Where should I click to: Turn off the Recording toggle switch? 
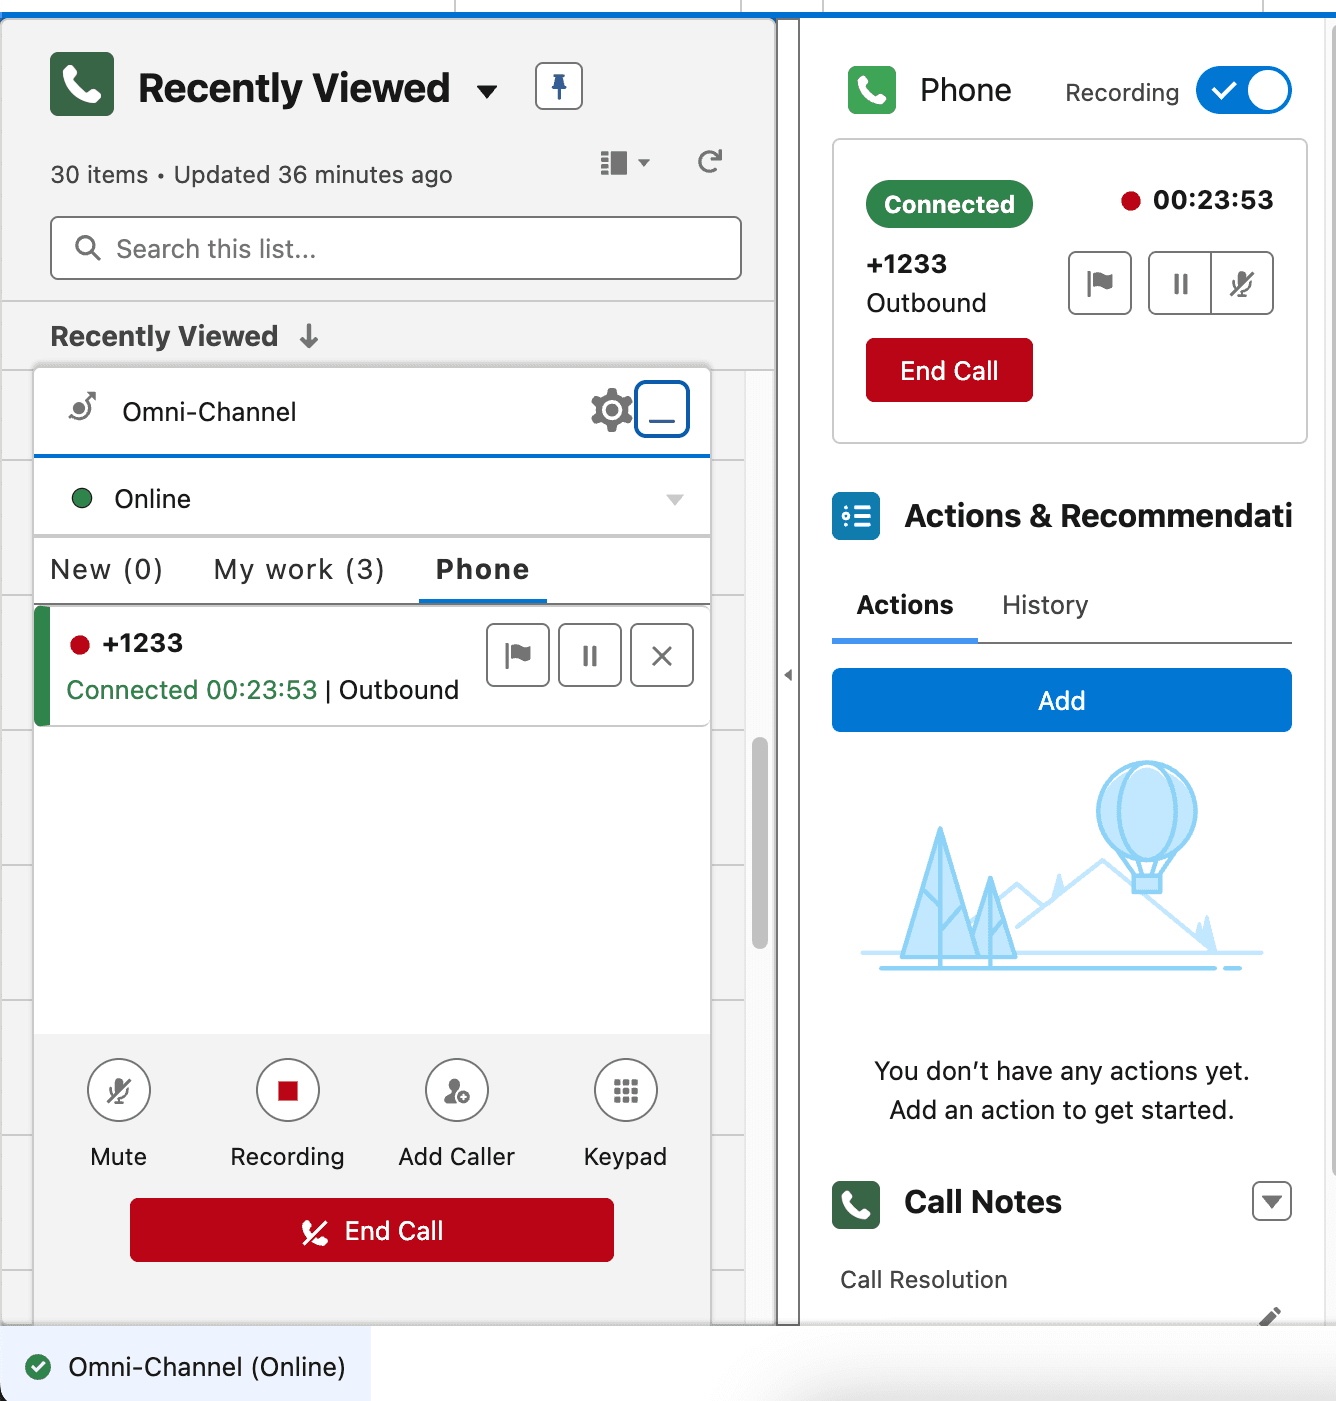coord(1243,91)
